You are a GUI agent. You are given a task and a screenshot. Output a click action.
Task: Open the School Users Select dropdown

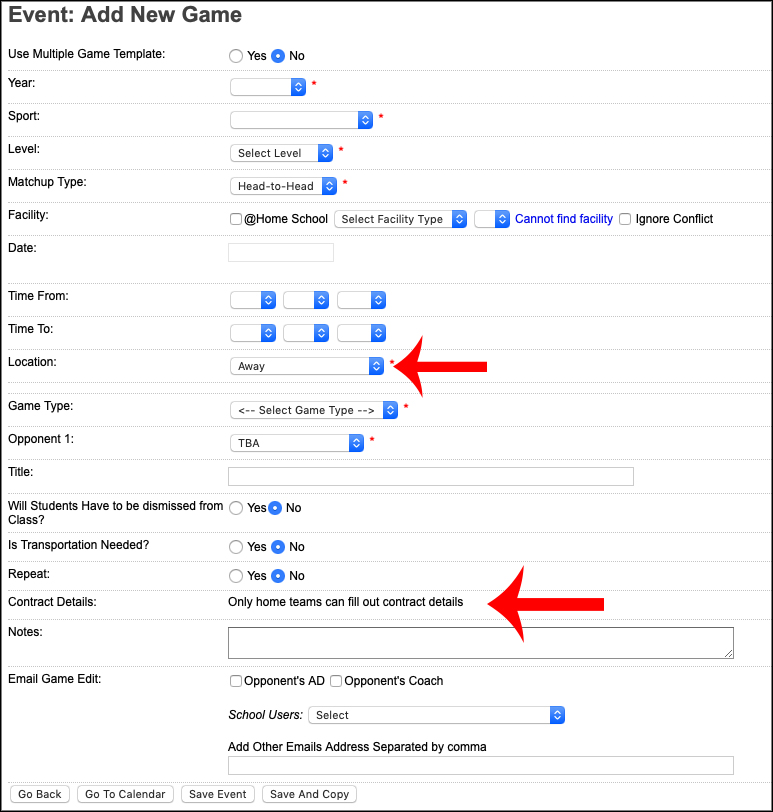pos(436,715)
